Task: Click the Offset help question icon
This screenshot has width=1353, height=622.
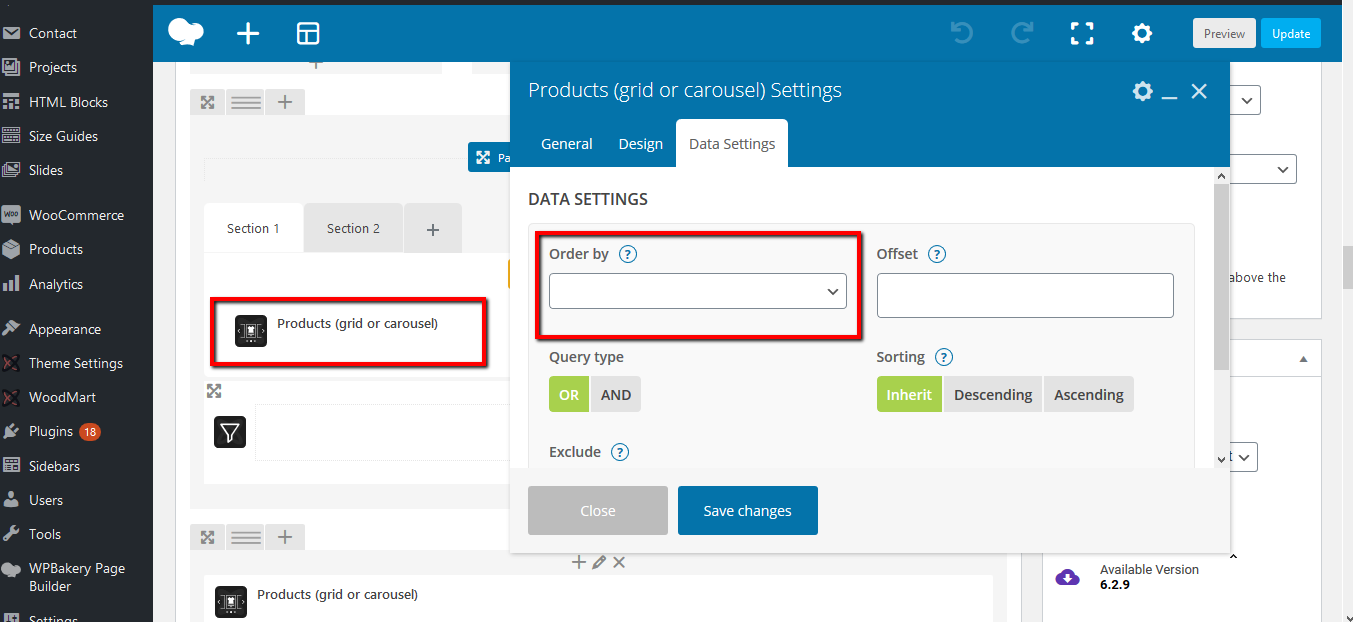Action: point(937,254)
